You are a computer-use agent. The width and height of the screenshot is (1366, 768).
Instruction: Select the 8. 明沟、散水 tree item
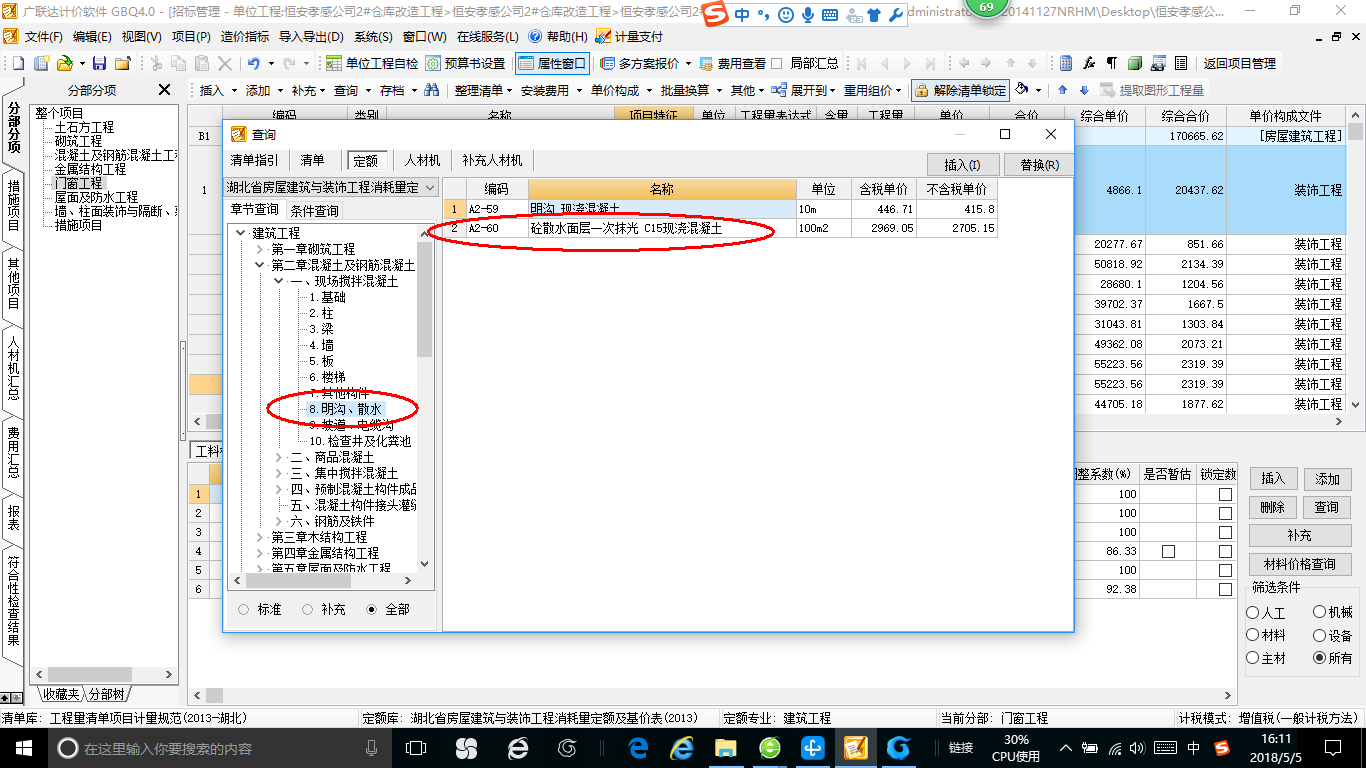(x=344, y=409)
